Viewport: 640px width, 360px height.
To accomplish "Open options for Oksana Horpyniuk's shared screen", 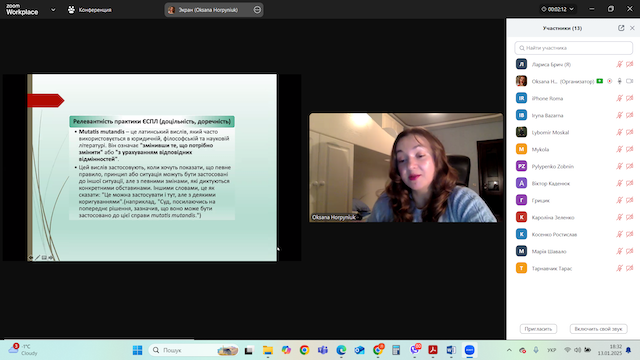I will (x=257, y=9).
